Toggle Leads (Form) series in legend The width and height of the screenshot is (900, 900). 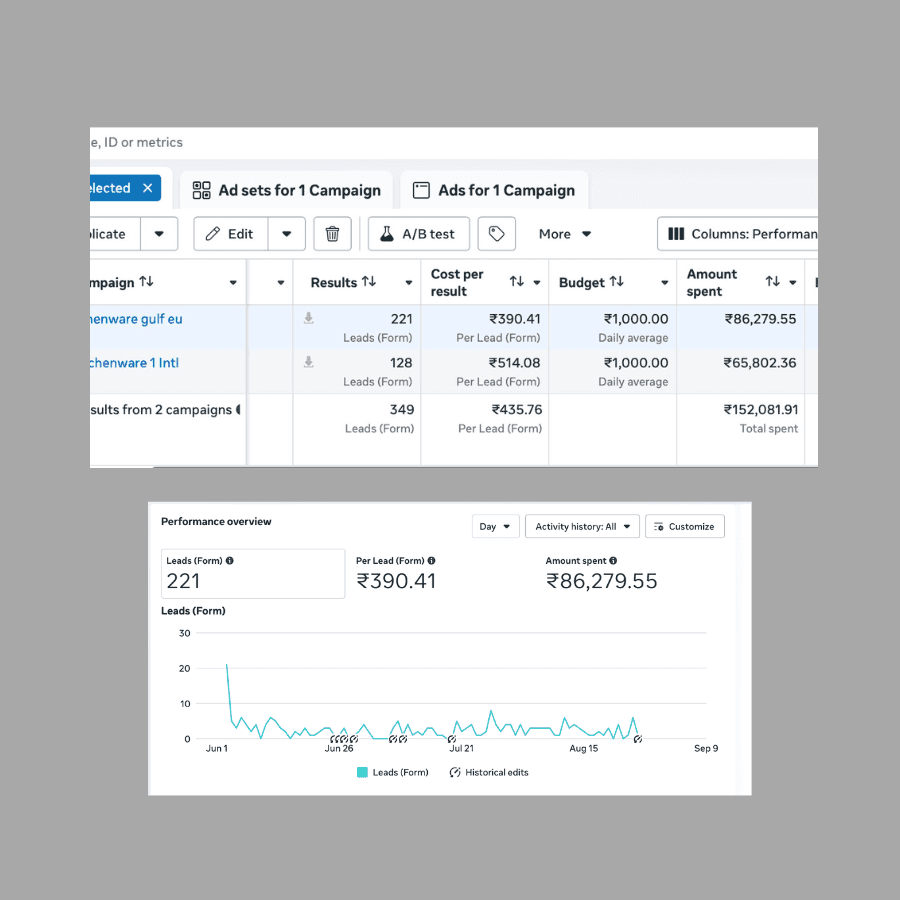[x=393, y=773]
